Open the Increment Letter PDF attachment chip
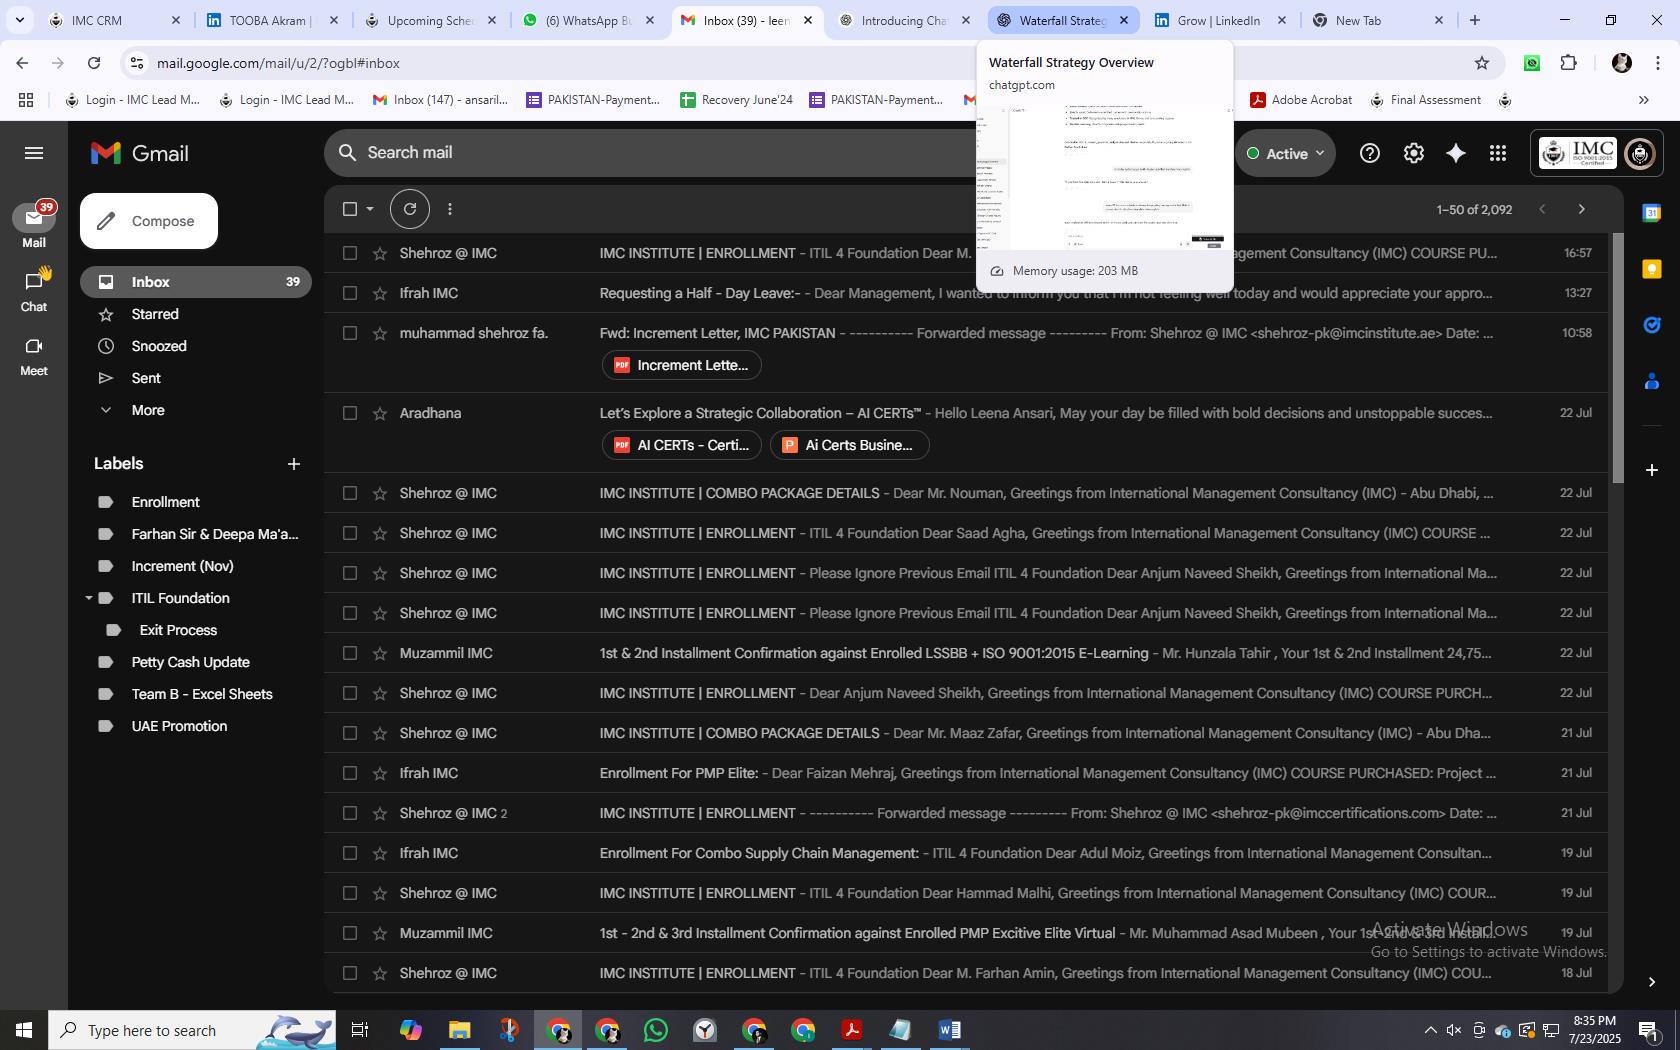The height and width of the screenshot is (1050, 1680). point(682,365)
